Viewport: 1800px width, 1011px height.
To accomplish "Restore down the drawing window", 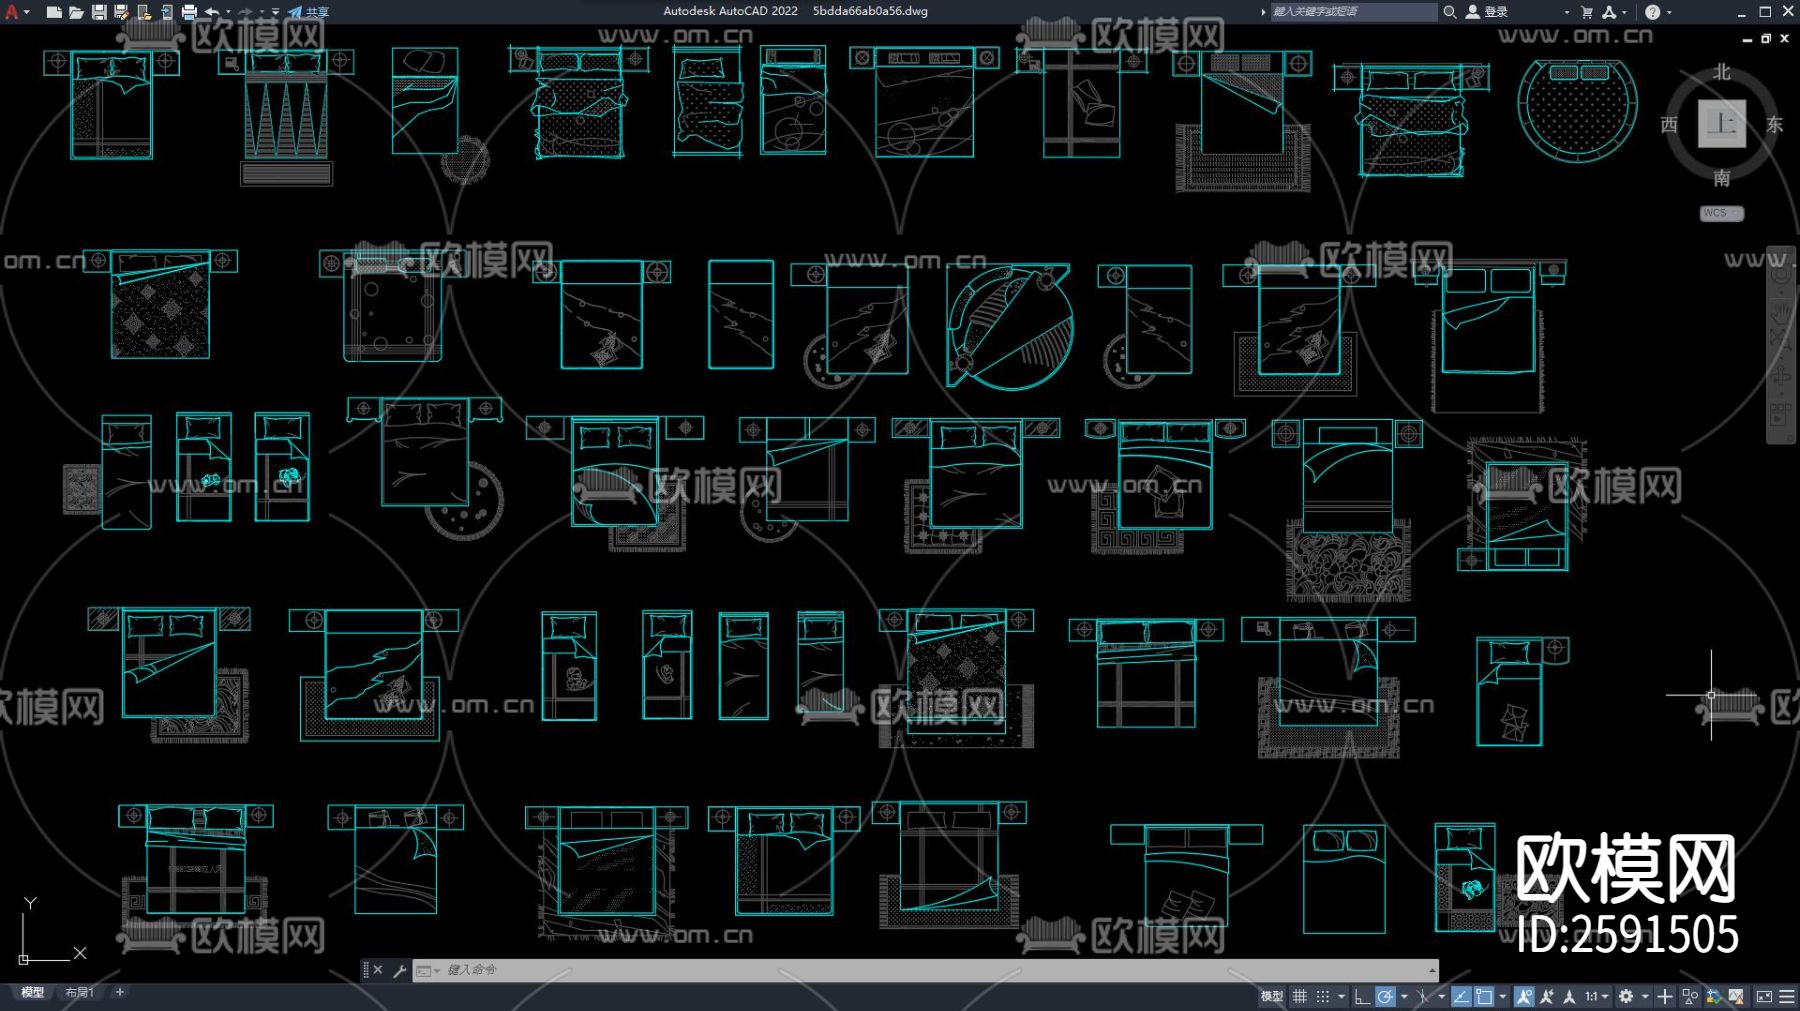I will 1766,38.
